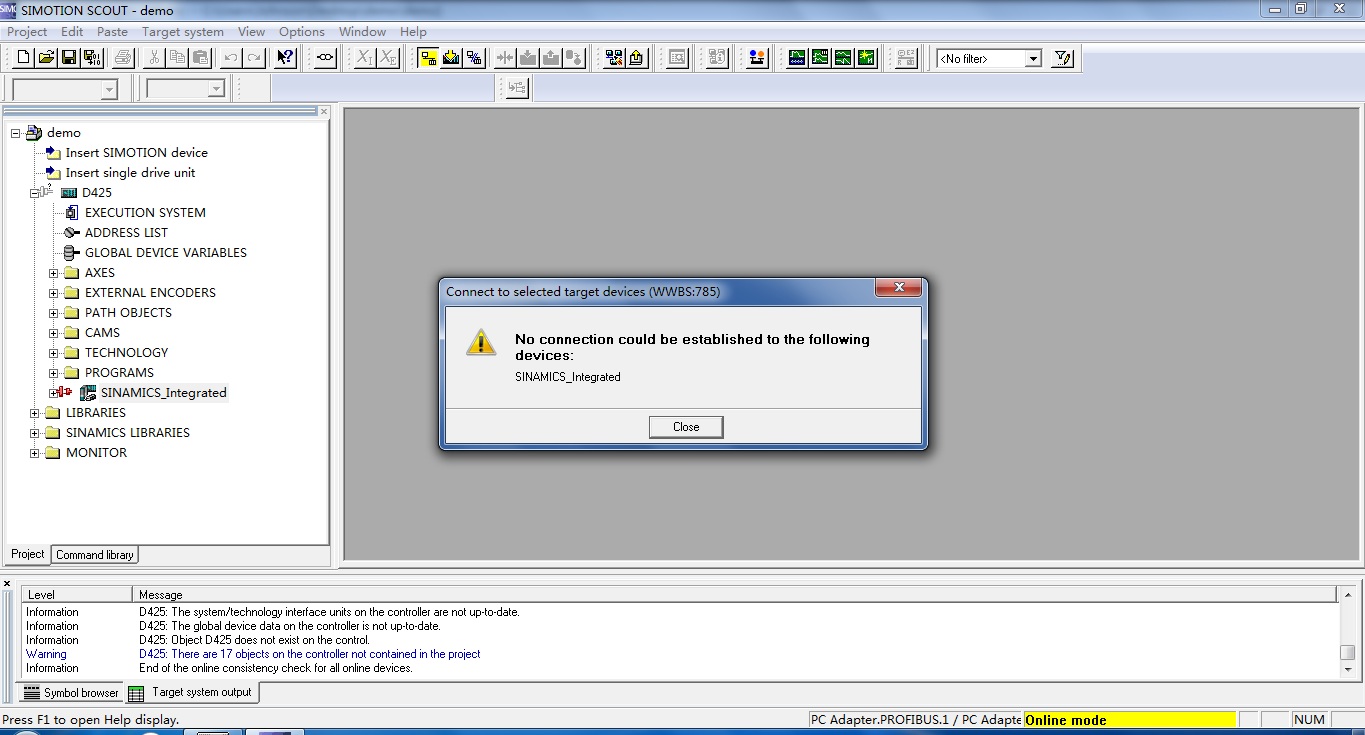Click the yellow download-arrow icon beside Connect

pyautogui.click(x=451, y=58)
